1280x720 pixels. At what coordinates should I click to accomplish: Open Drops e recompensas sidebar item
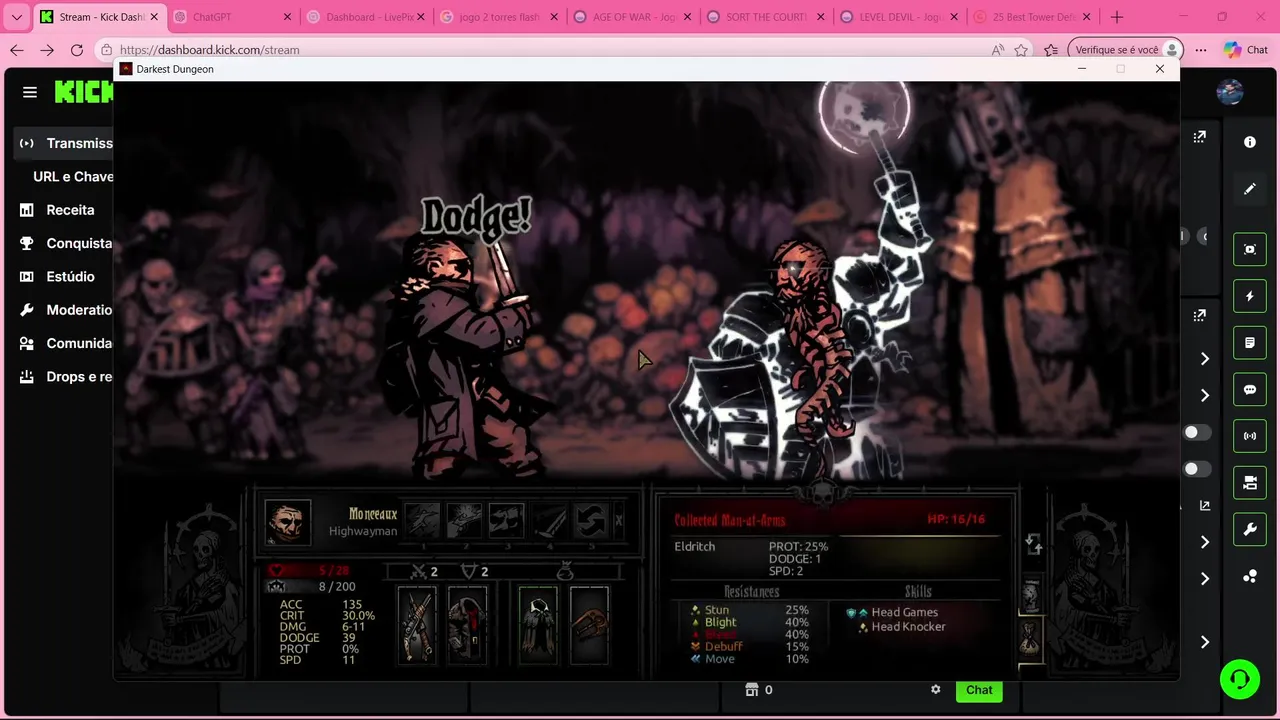coord(66,377)
